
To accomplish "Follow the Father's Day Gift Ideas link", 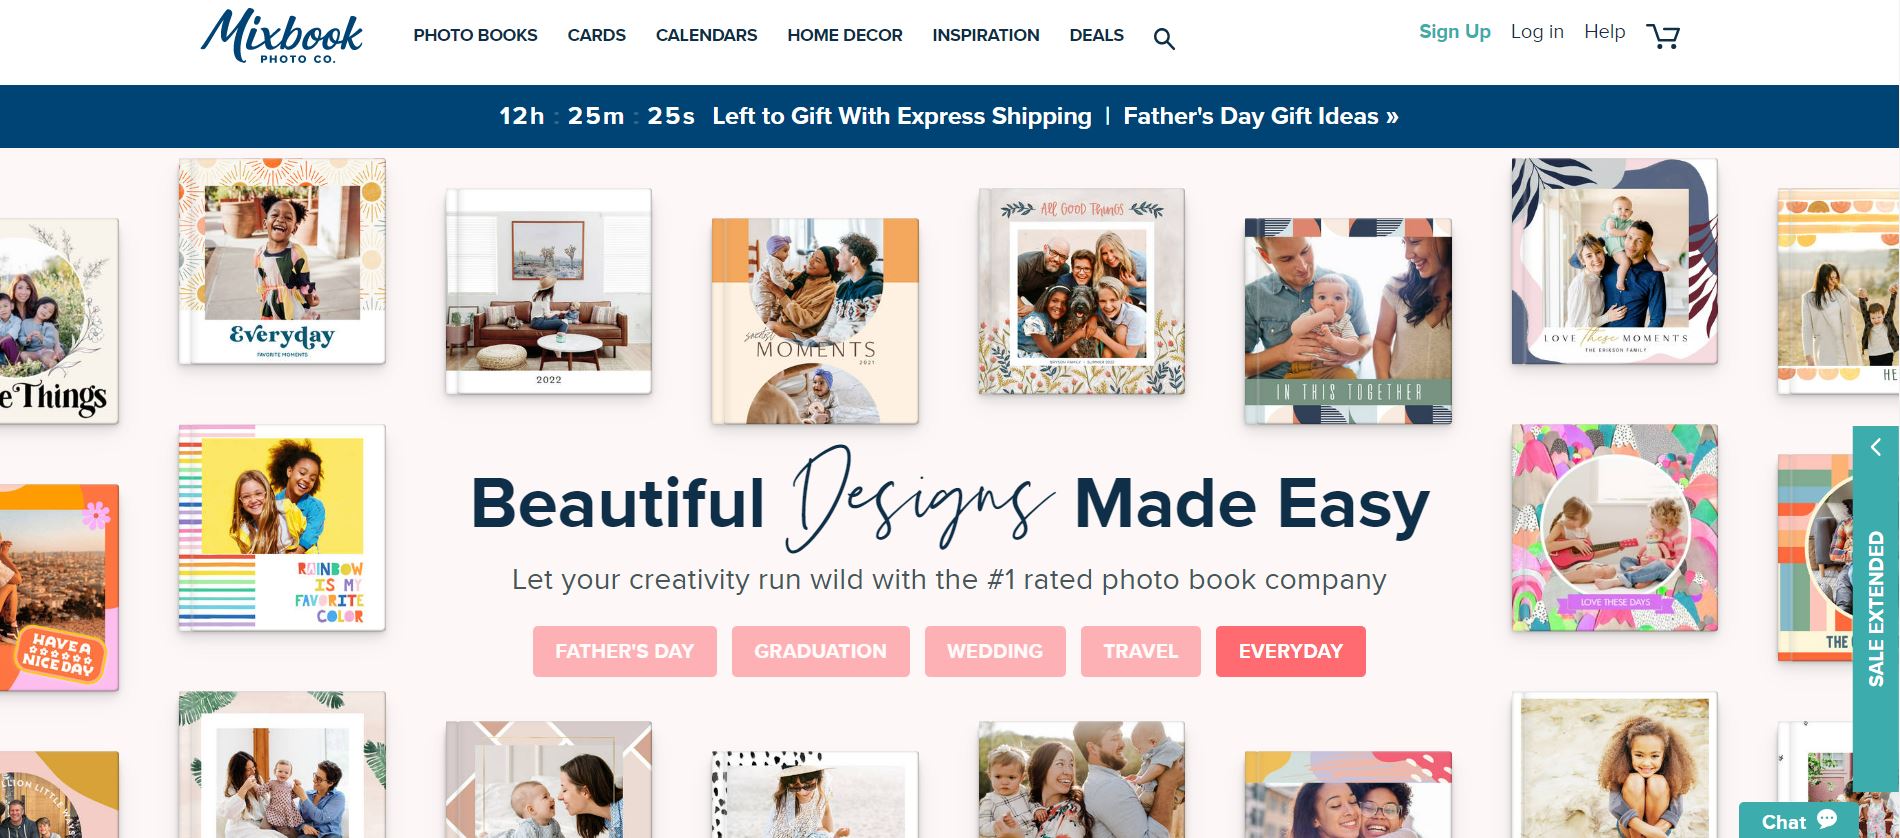I will 1261,116.
